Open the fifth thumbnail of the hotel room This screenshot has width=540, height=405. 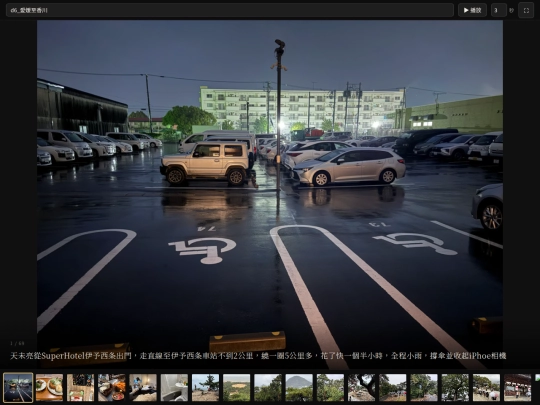pos(143,387)
